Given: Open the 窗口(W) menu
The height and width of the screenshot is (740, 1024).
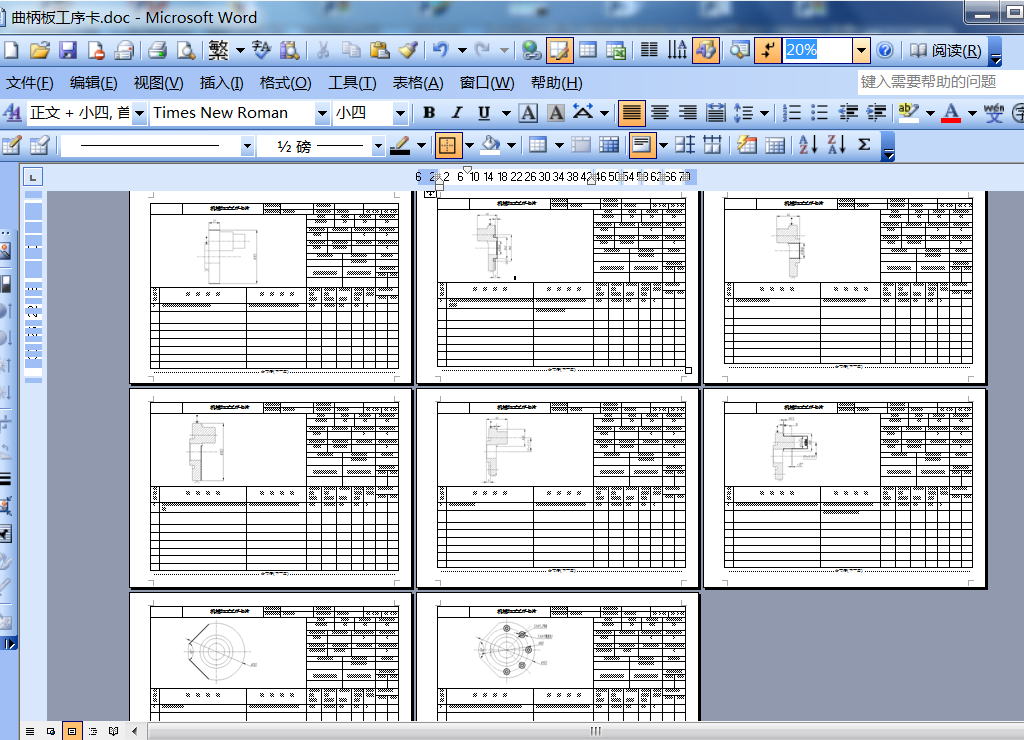Looking at the screenshot, I should click(487, 83).
